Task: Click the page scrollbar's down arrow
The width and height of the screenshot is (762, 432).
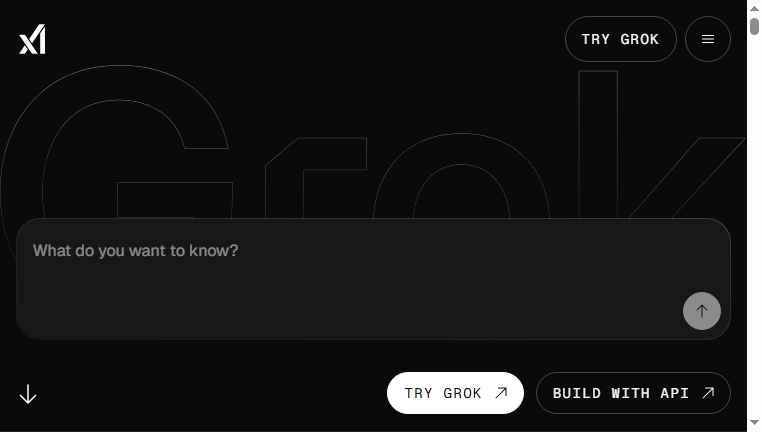Action: click(x=754, y=422)
